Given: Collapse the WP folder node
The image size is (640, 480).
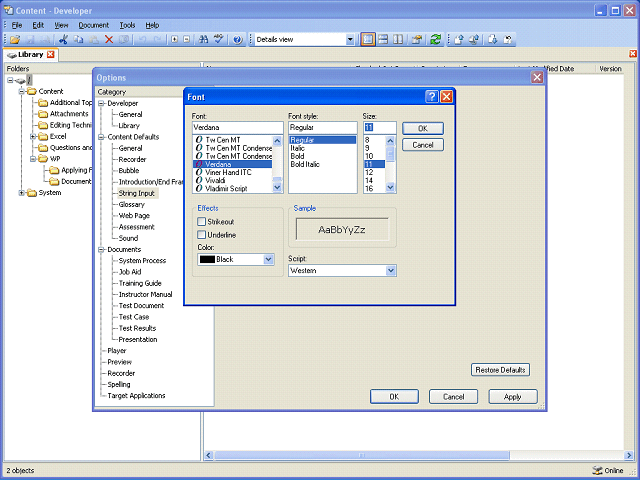Looking at the screenshot, I should [x=33, y=159].
